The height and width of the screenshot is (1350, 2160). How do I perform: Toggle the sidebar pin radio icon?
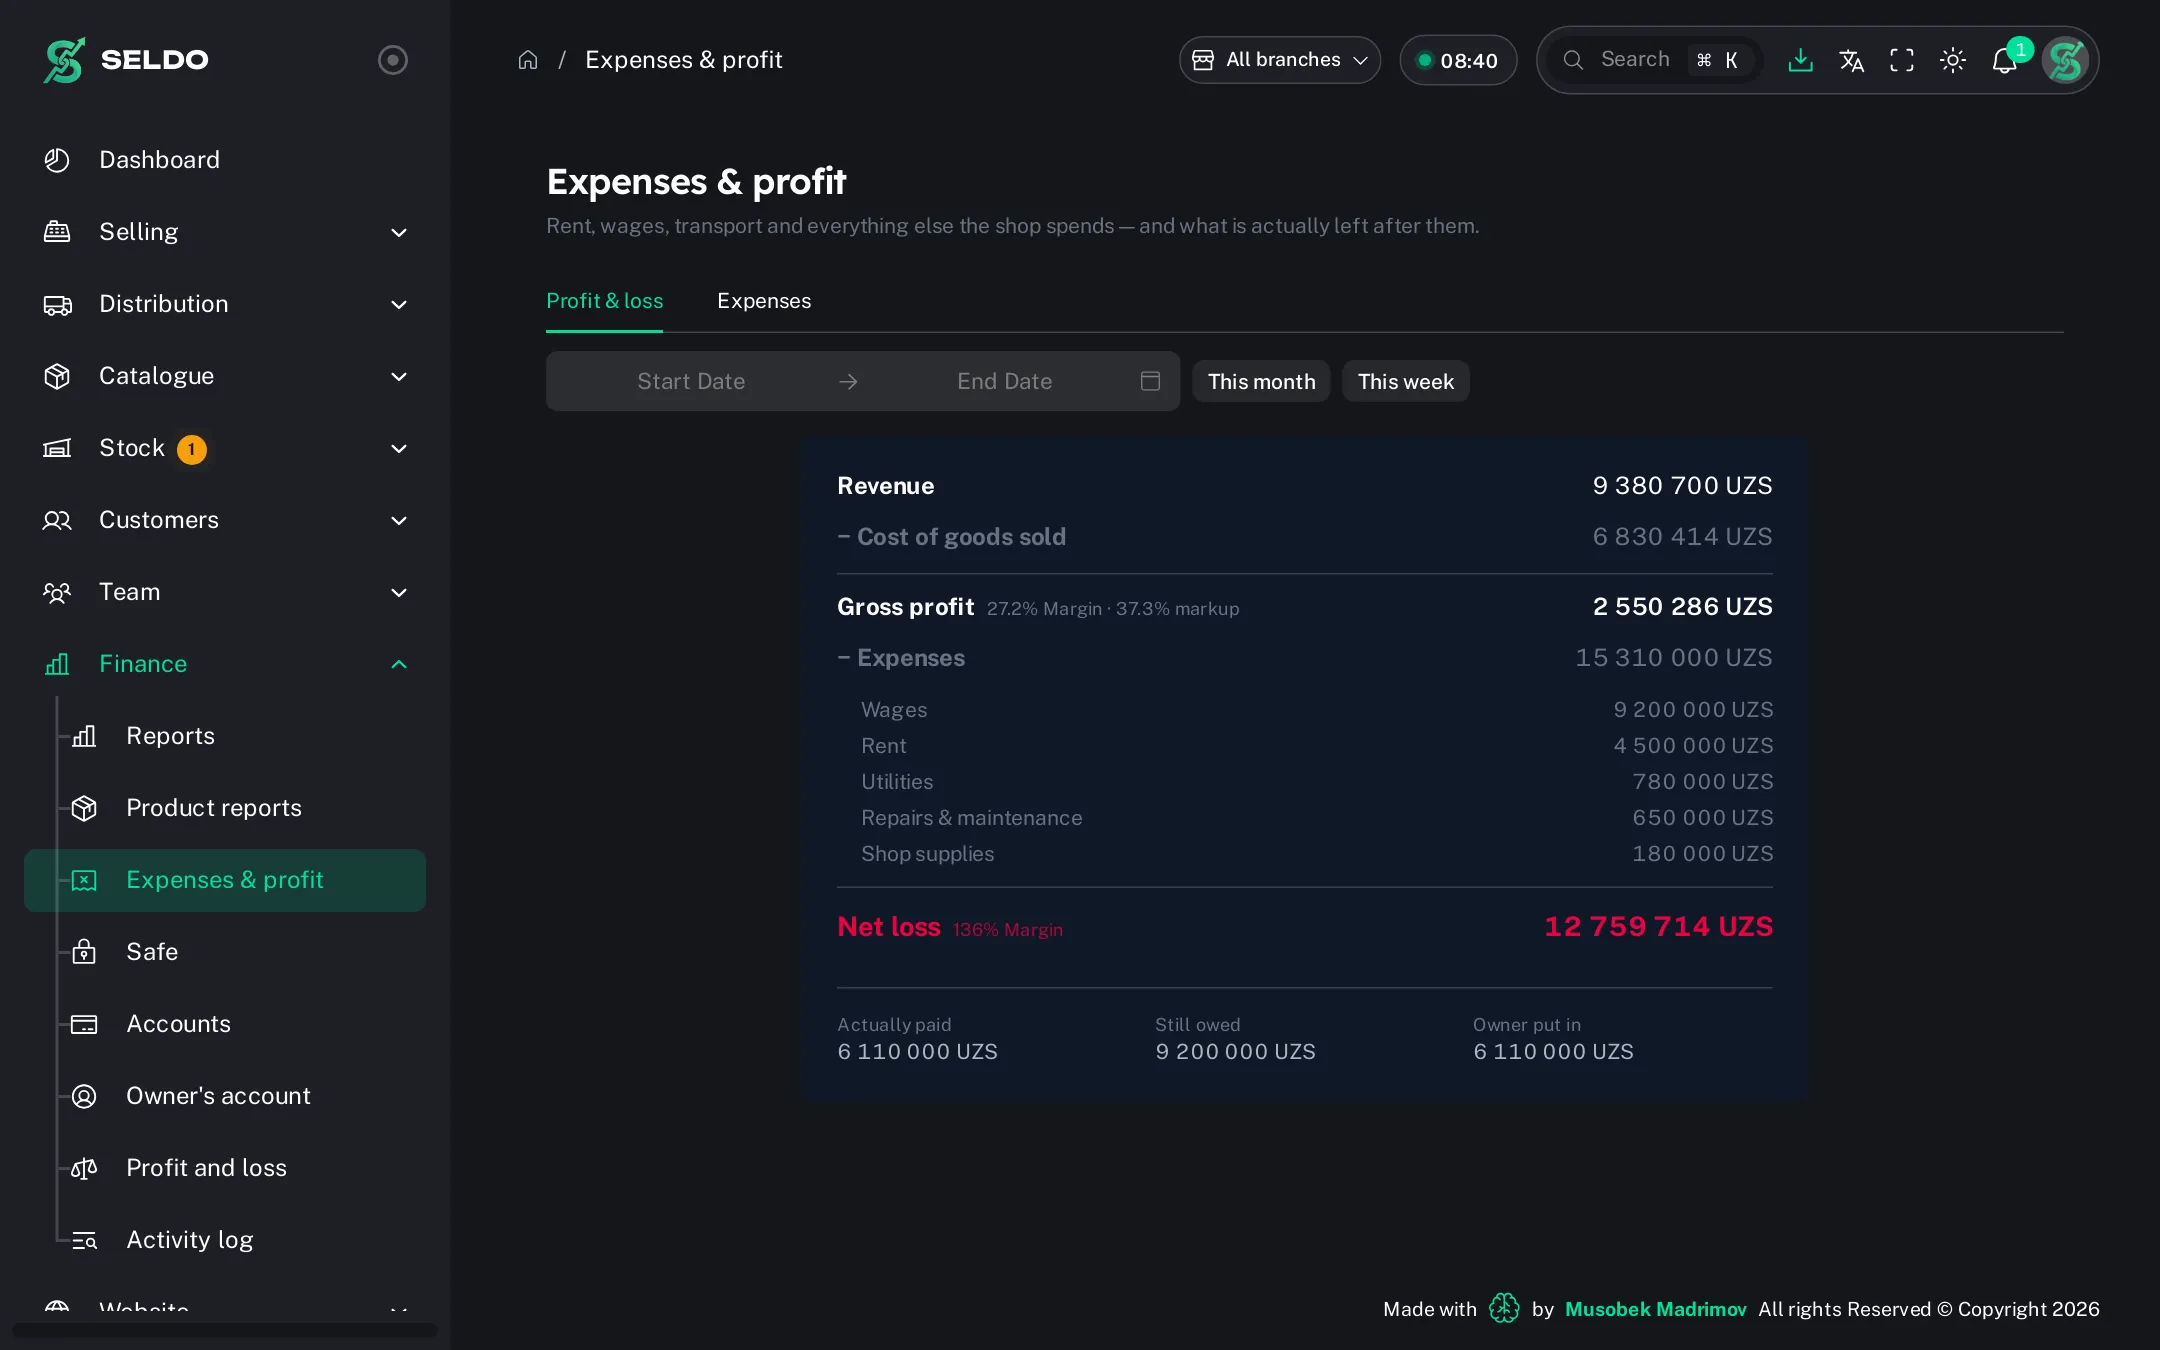tap(392, 60)
